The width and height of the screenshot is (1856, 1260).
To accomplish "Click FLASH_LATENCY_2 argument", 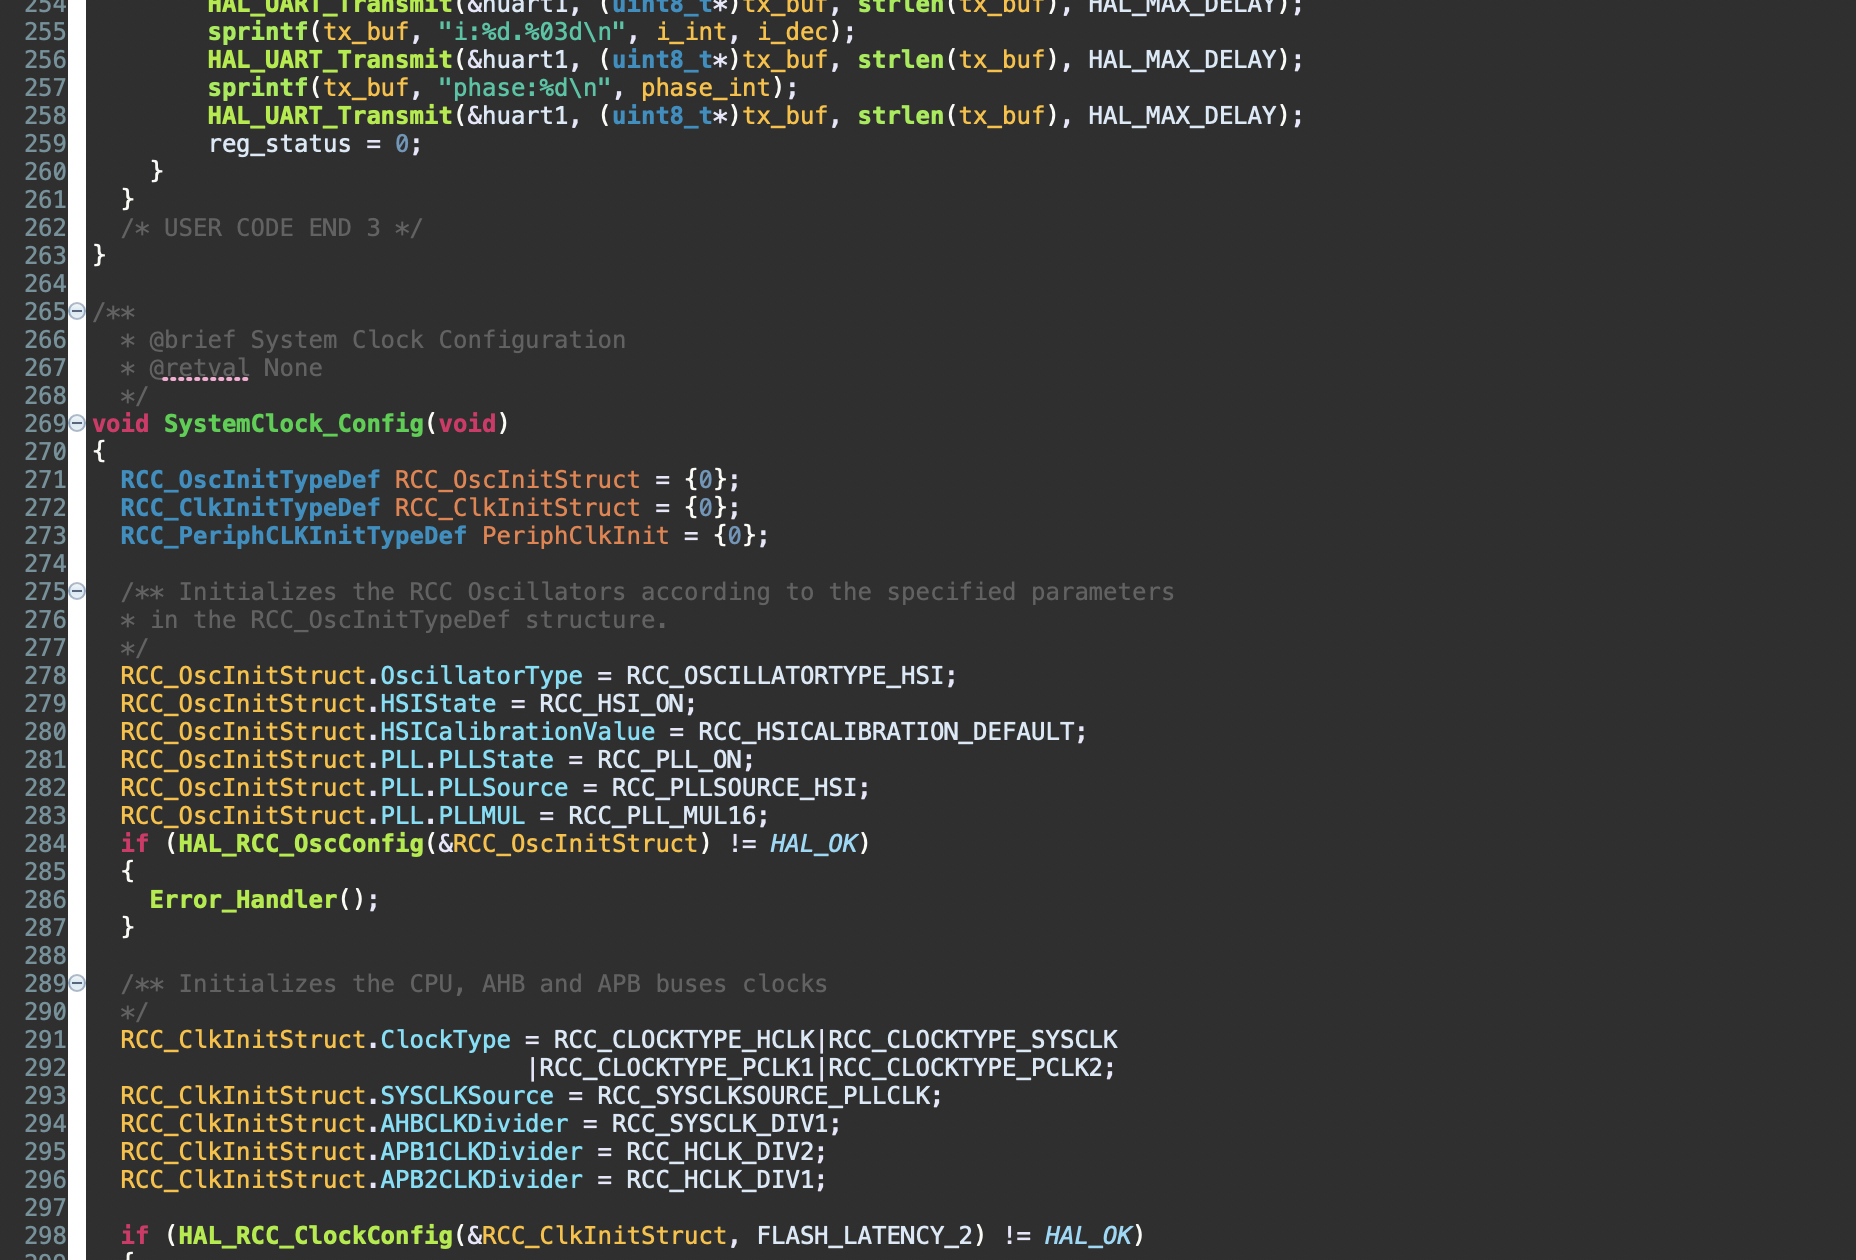I will 864,1236.
